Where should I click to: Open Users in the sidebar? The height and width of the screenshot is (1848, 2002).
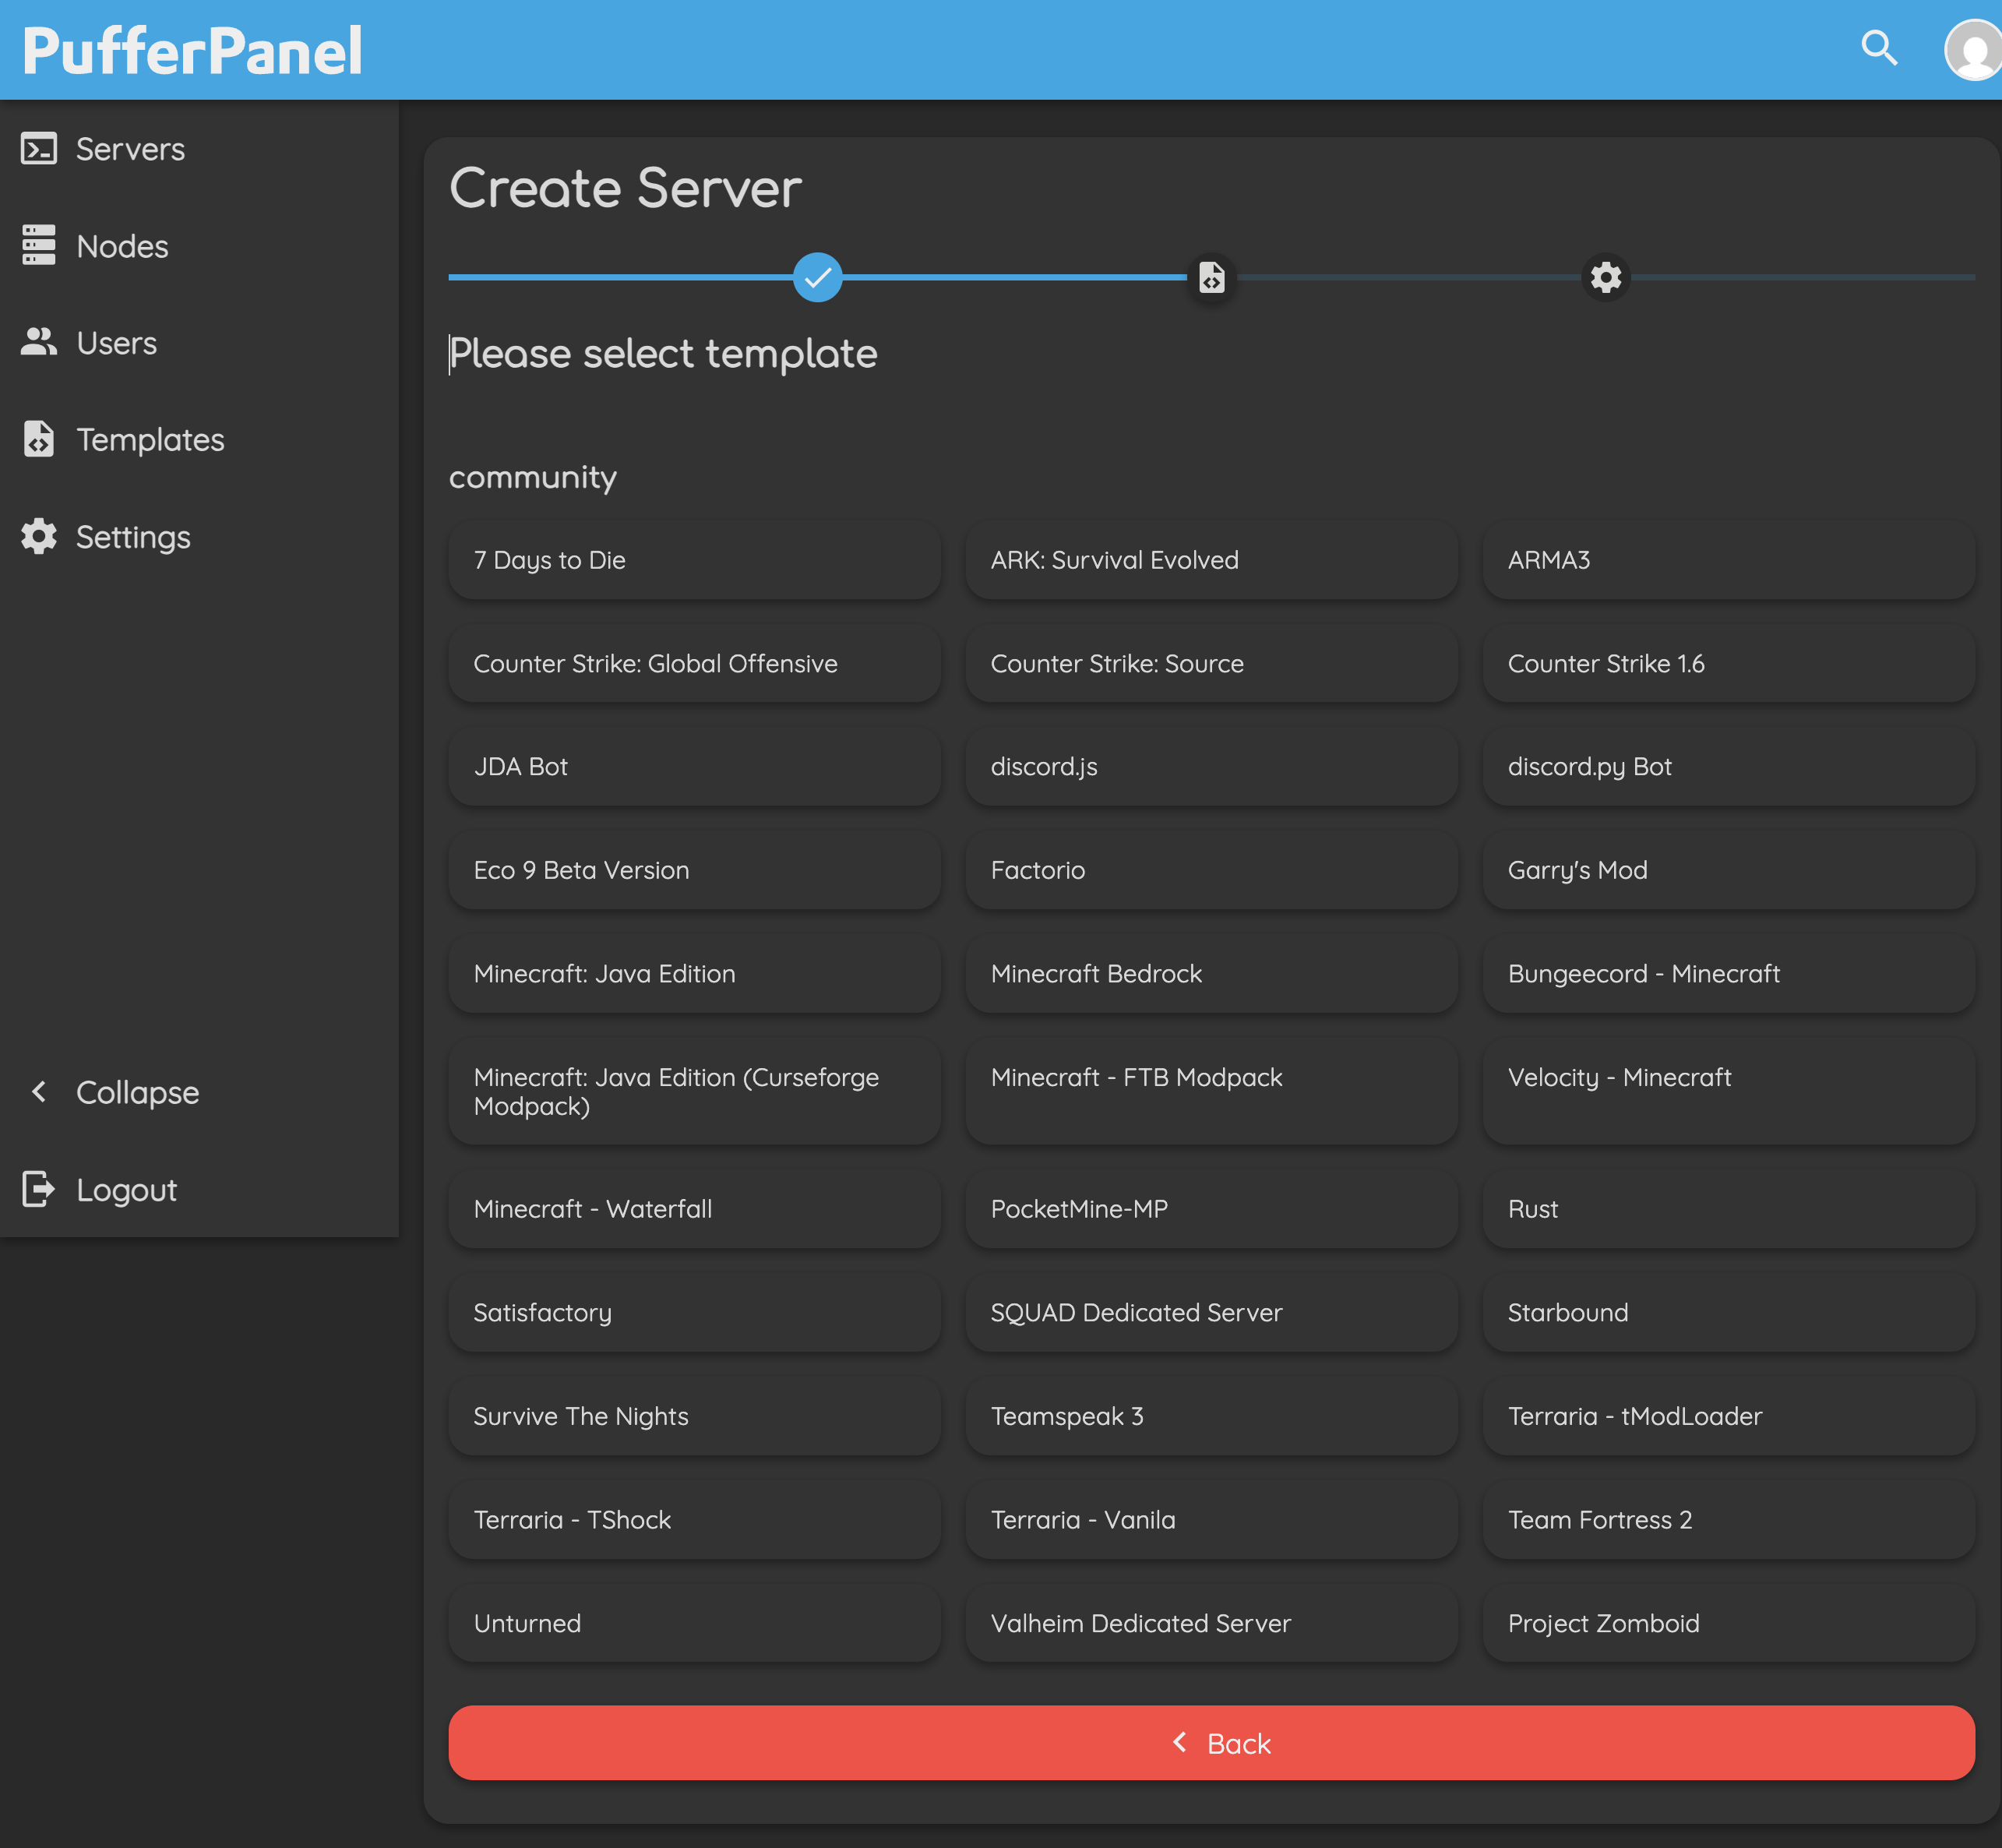pos(199,343)
